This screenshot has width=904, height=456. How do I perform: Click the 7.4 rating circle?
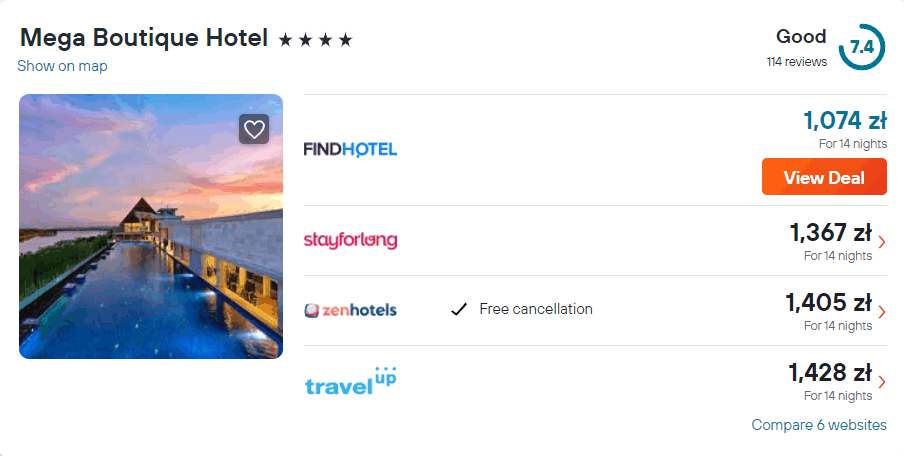coord(861,47)
